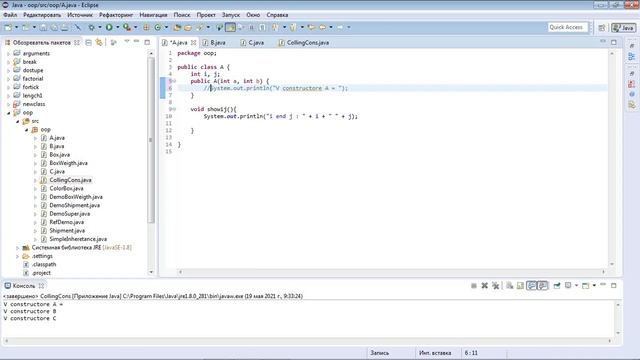Viewport: 640px width, 360px height.
Task: Click the Package Explorer vertical scrollbar
Action: pos(151,140)
